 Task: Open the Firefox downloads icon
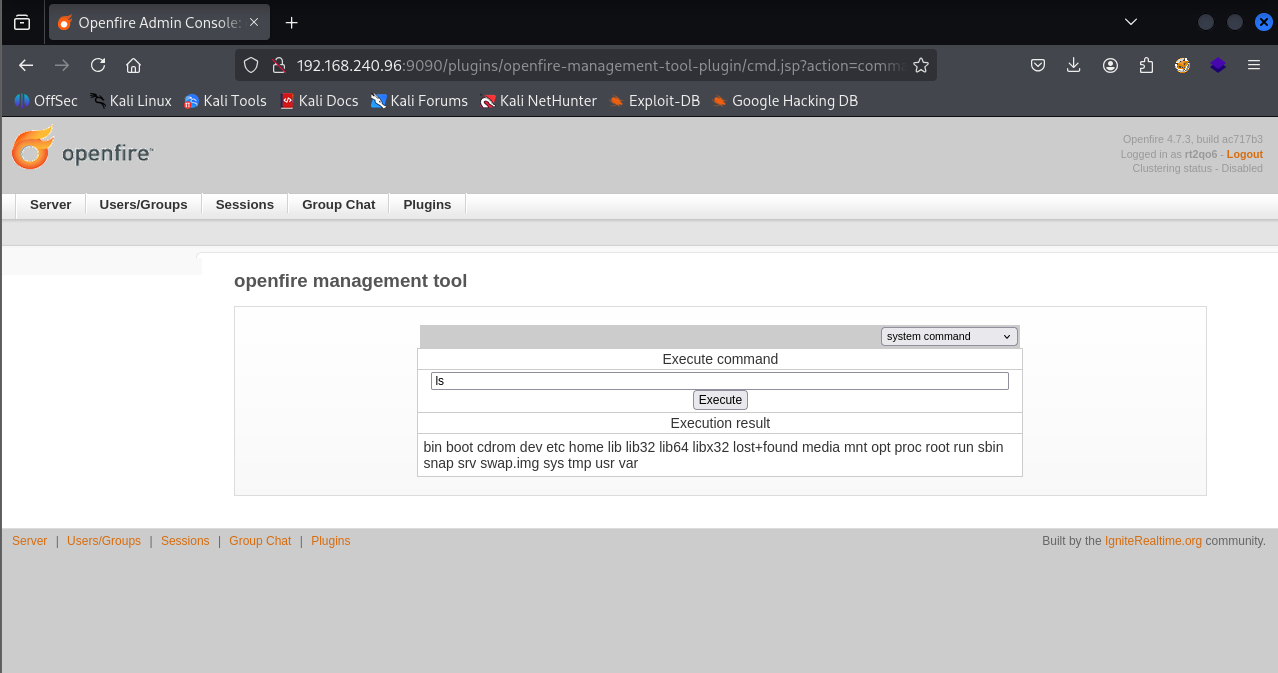click(x=1074, y=65)
